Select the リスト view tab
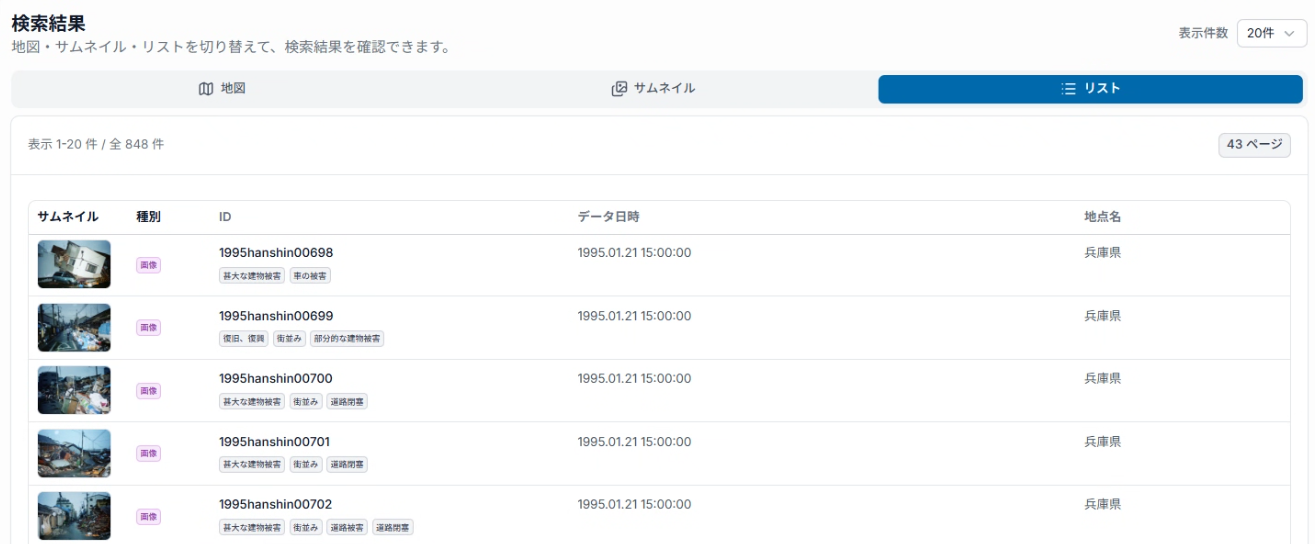Screen dimensions: 1315x544 [x=1090, y=89]
